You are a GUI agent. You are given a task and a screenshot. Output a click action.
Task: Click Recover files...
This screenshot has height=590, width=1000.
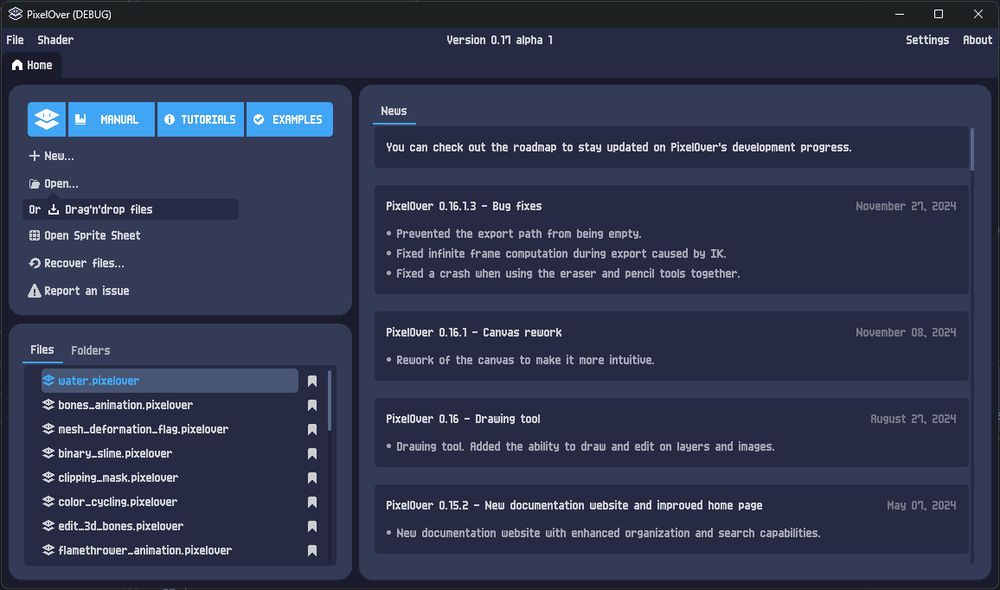point(77,263)
